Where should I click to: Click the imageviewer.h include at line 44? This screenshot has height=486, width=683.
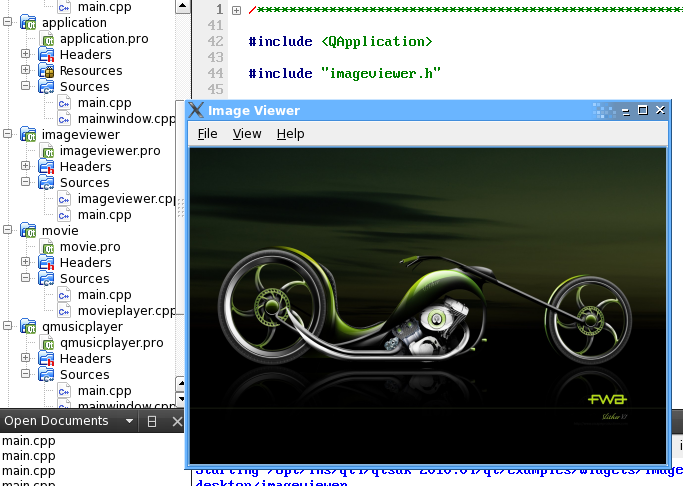(345, 74)
